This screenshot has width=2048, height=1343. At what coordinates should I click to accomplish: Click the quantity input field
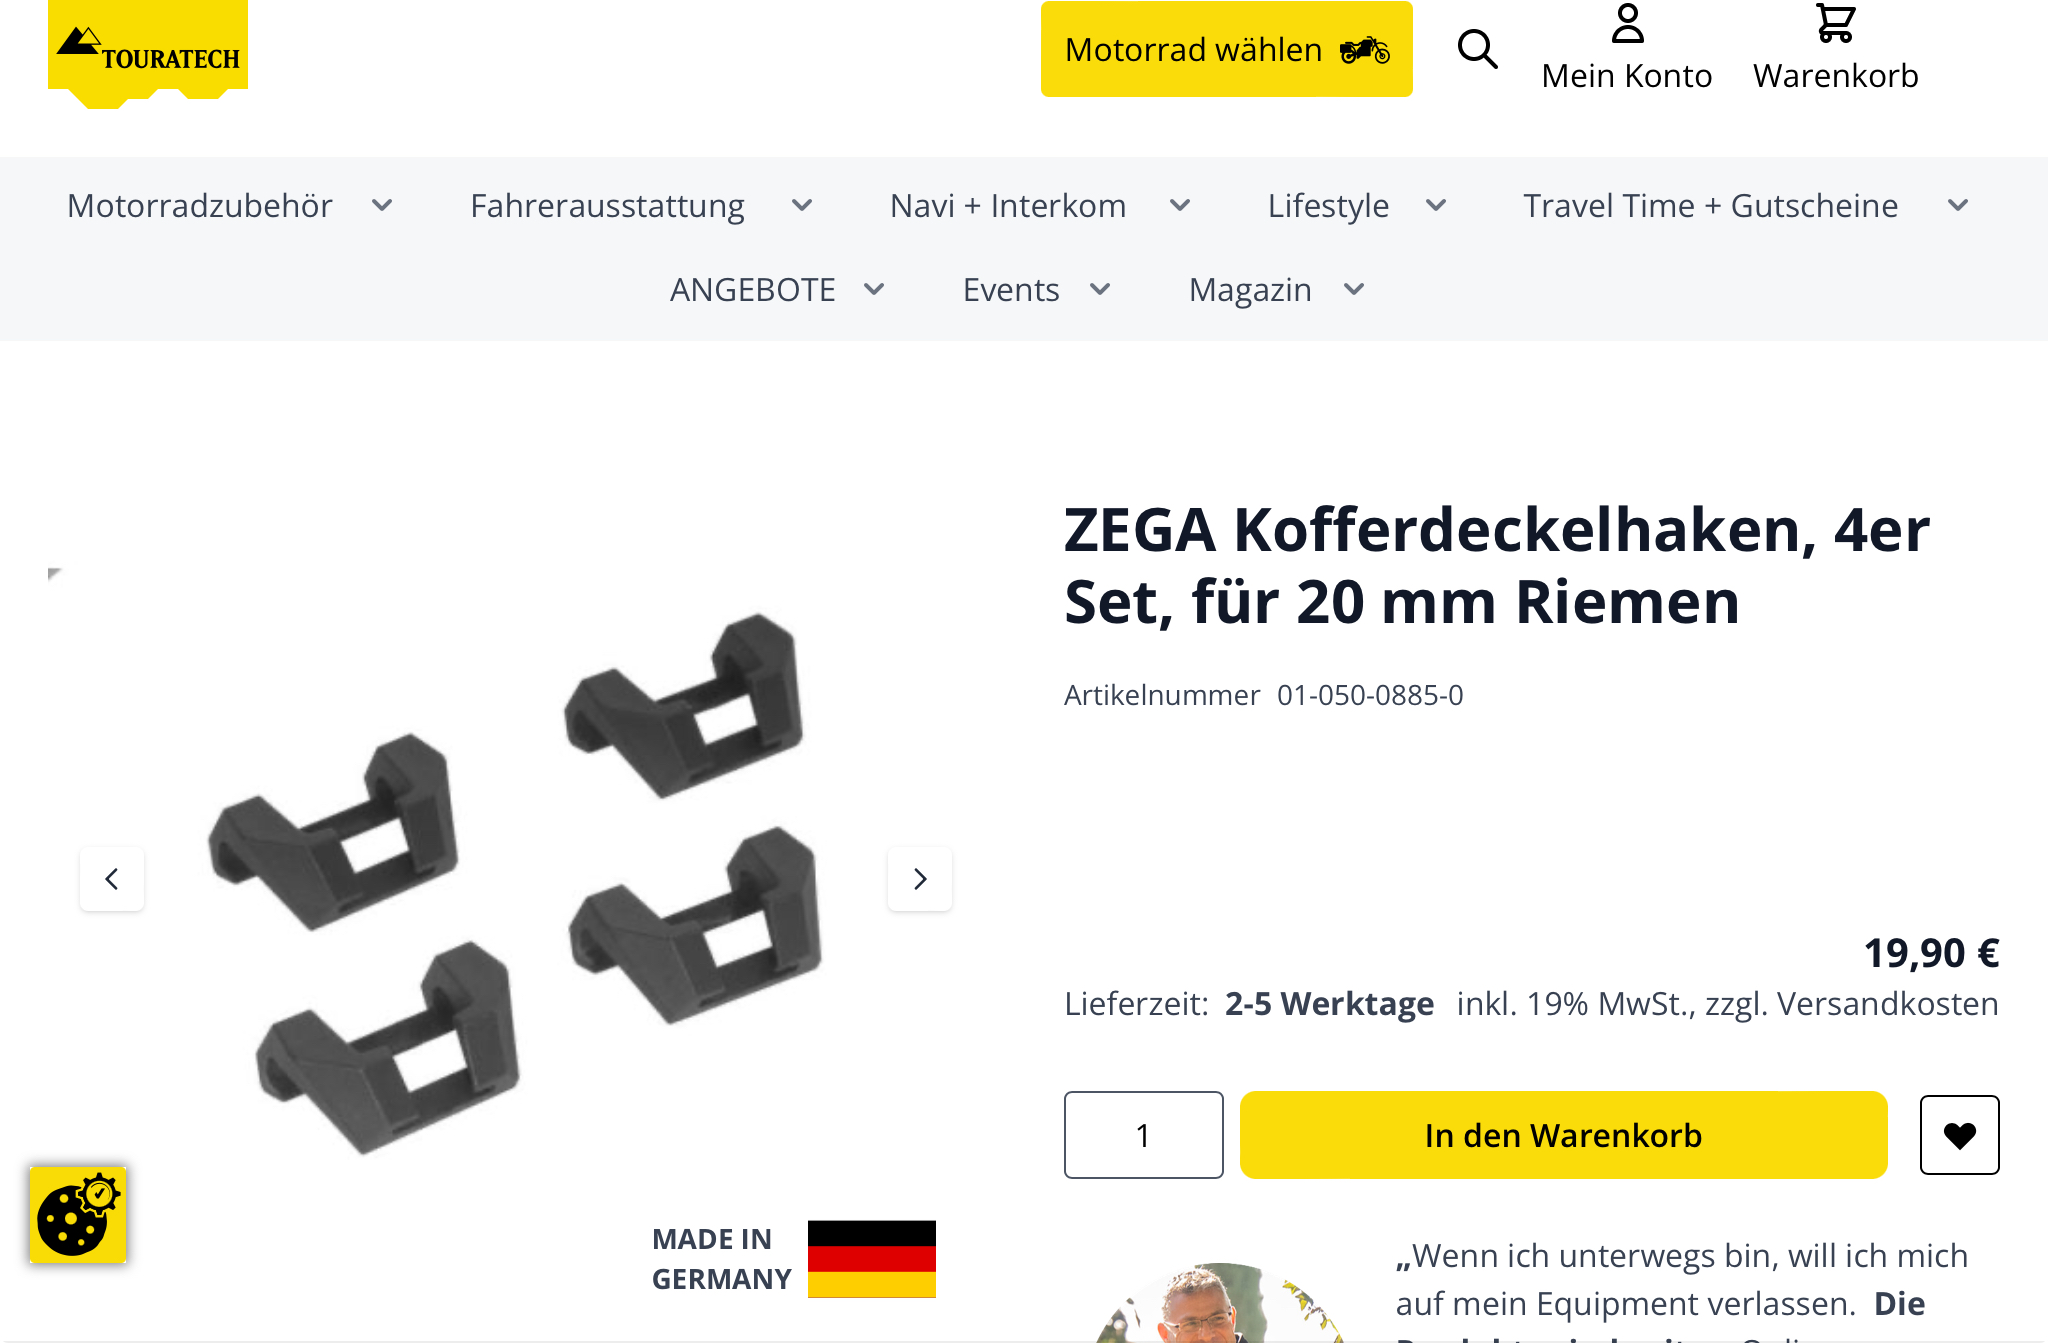tap(1144, 1135)
